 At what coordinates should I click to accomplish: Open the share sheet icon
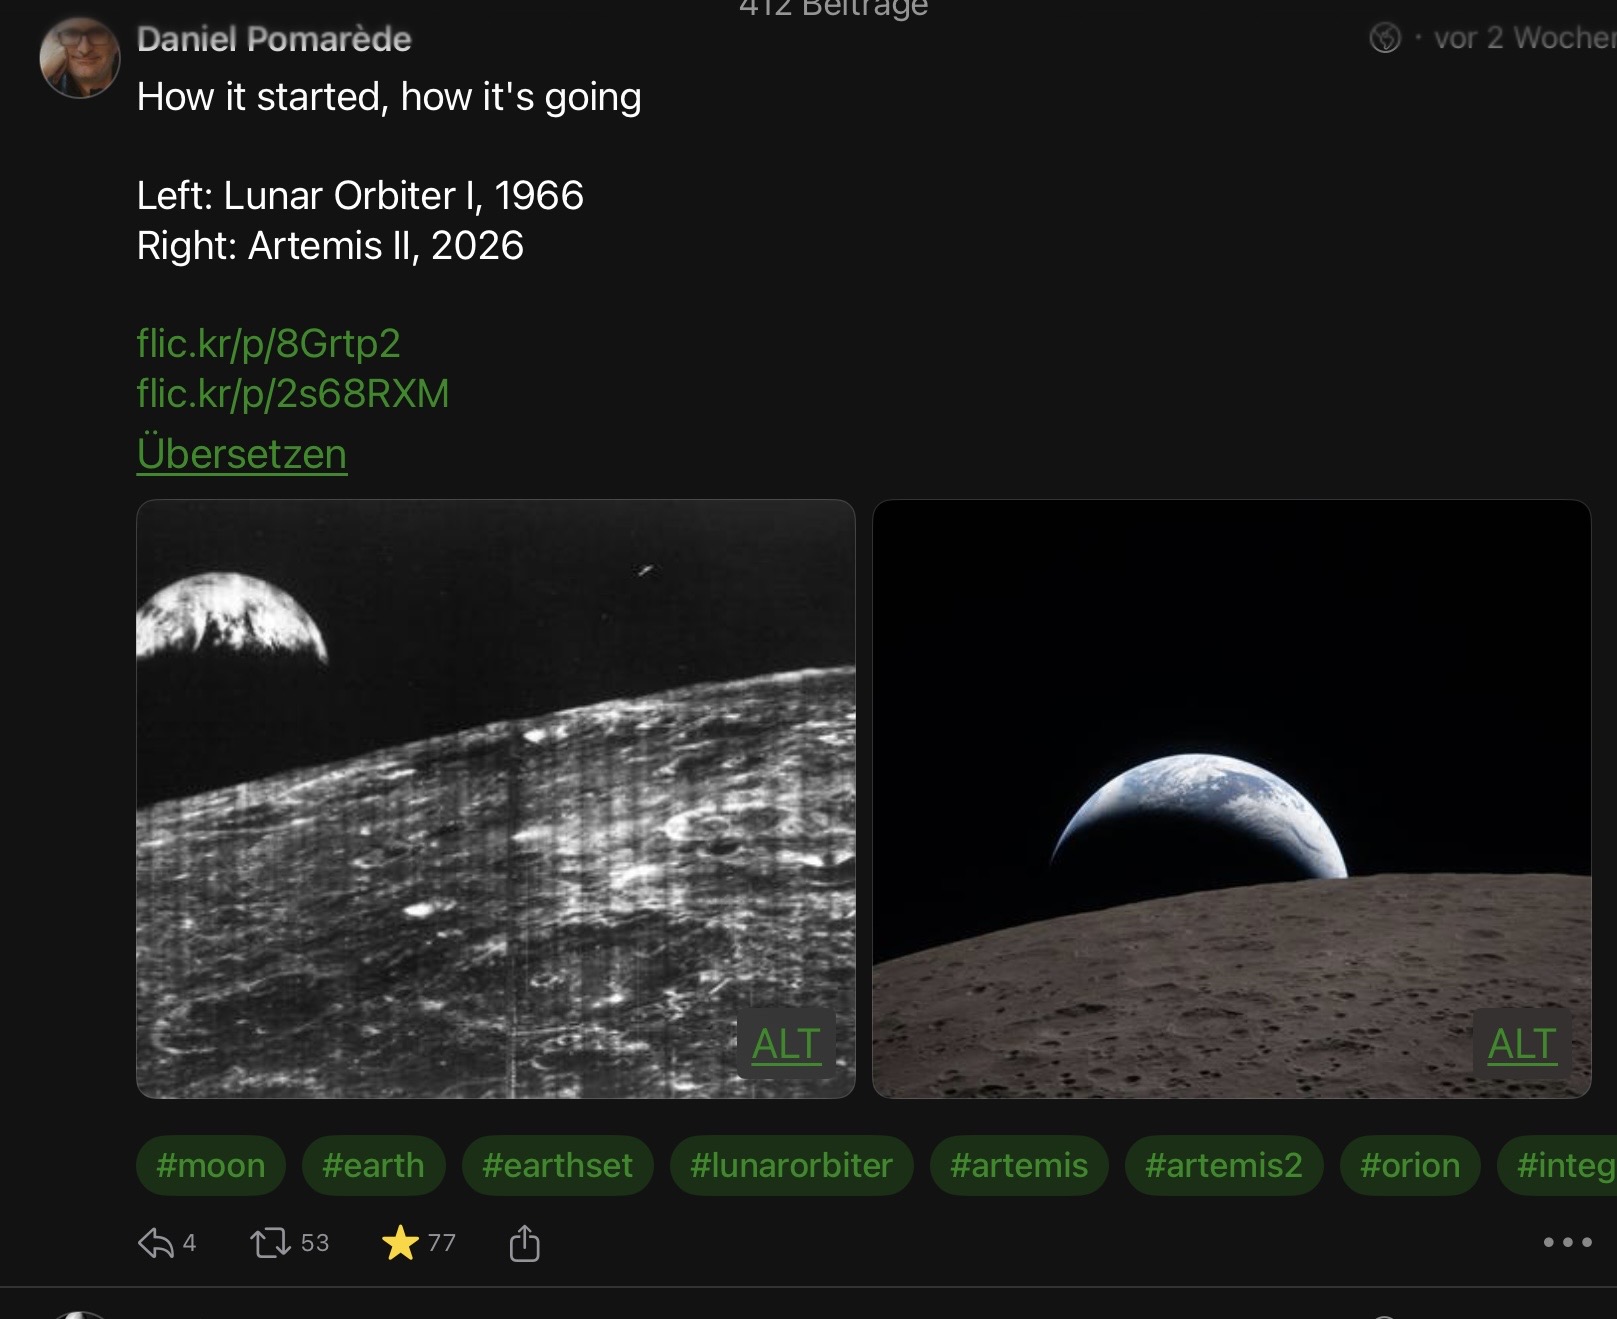[524, 1244]
